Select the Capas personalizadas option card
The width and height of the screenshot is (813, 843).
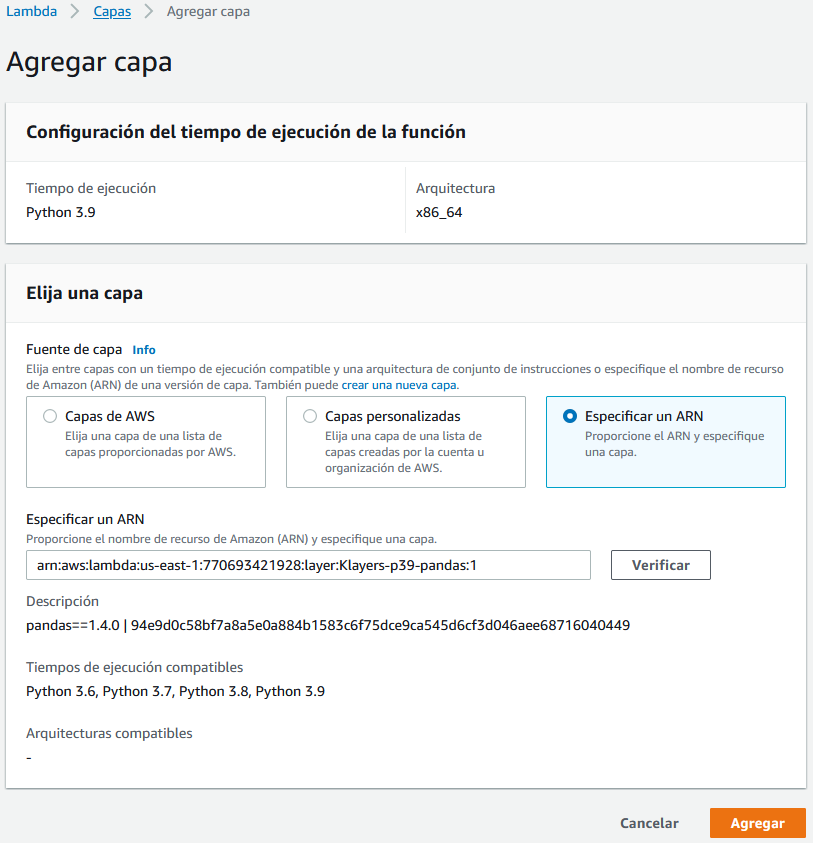click(x=405, y=441)
